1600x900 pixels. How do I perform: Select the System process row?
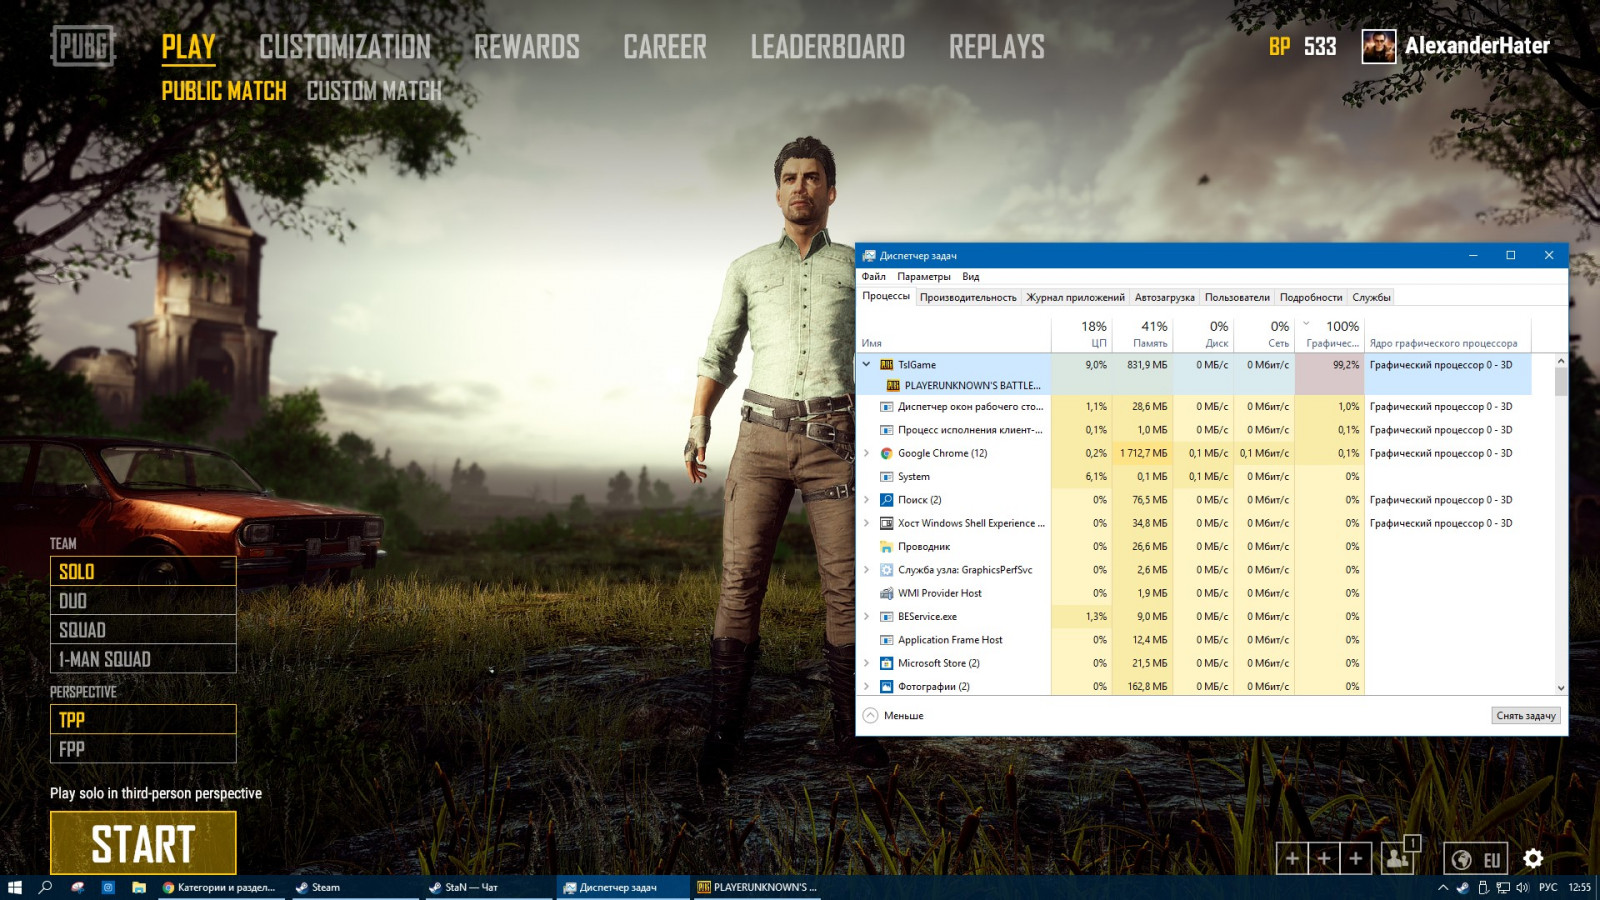[1194, 477]
